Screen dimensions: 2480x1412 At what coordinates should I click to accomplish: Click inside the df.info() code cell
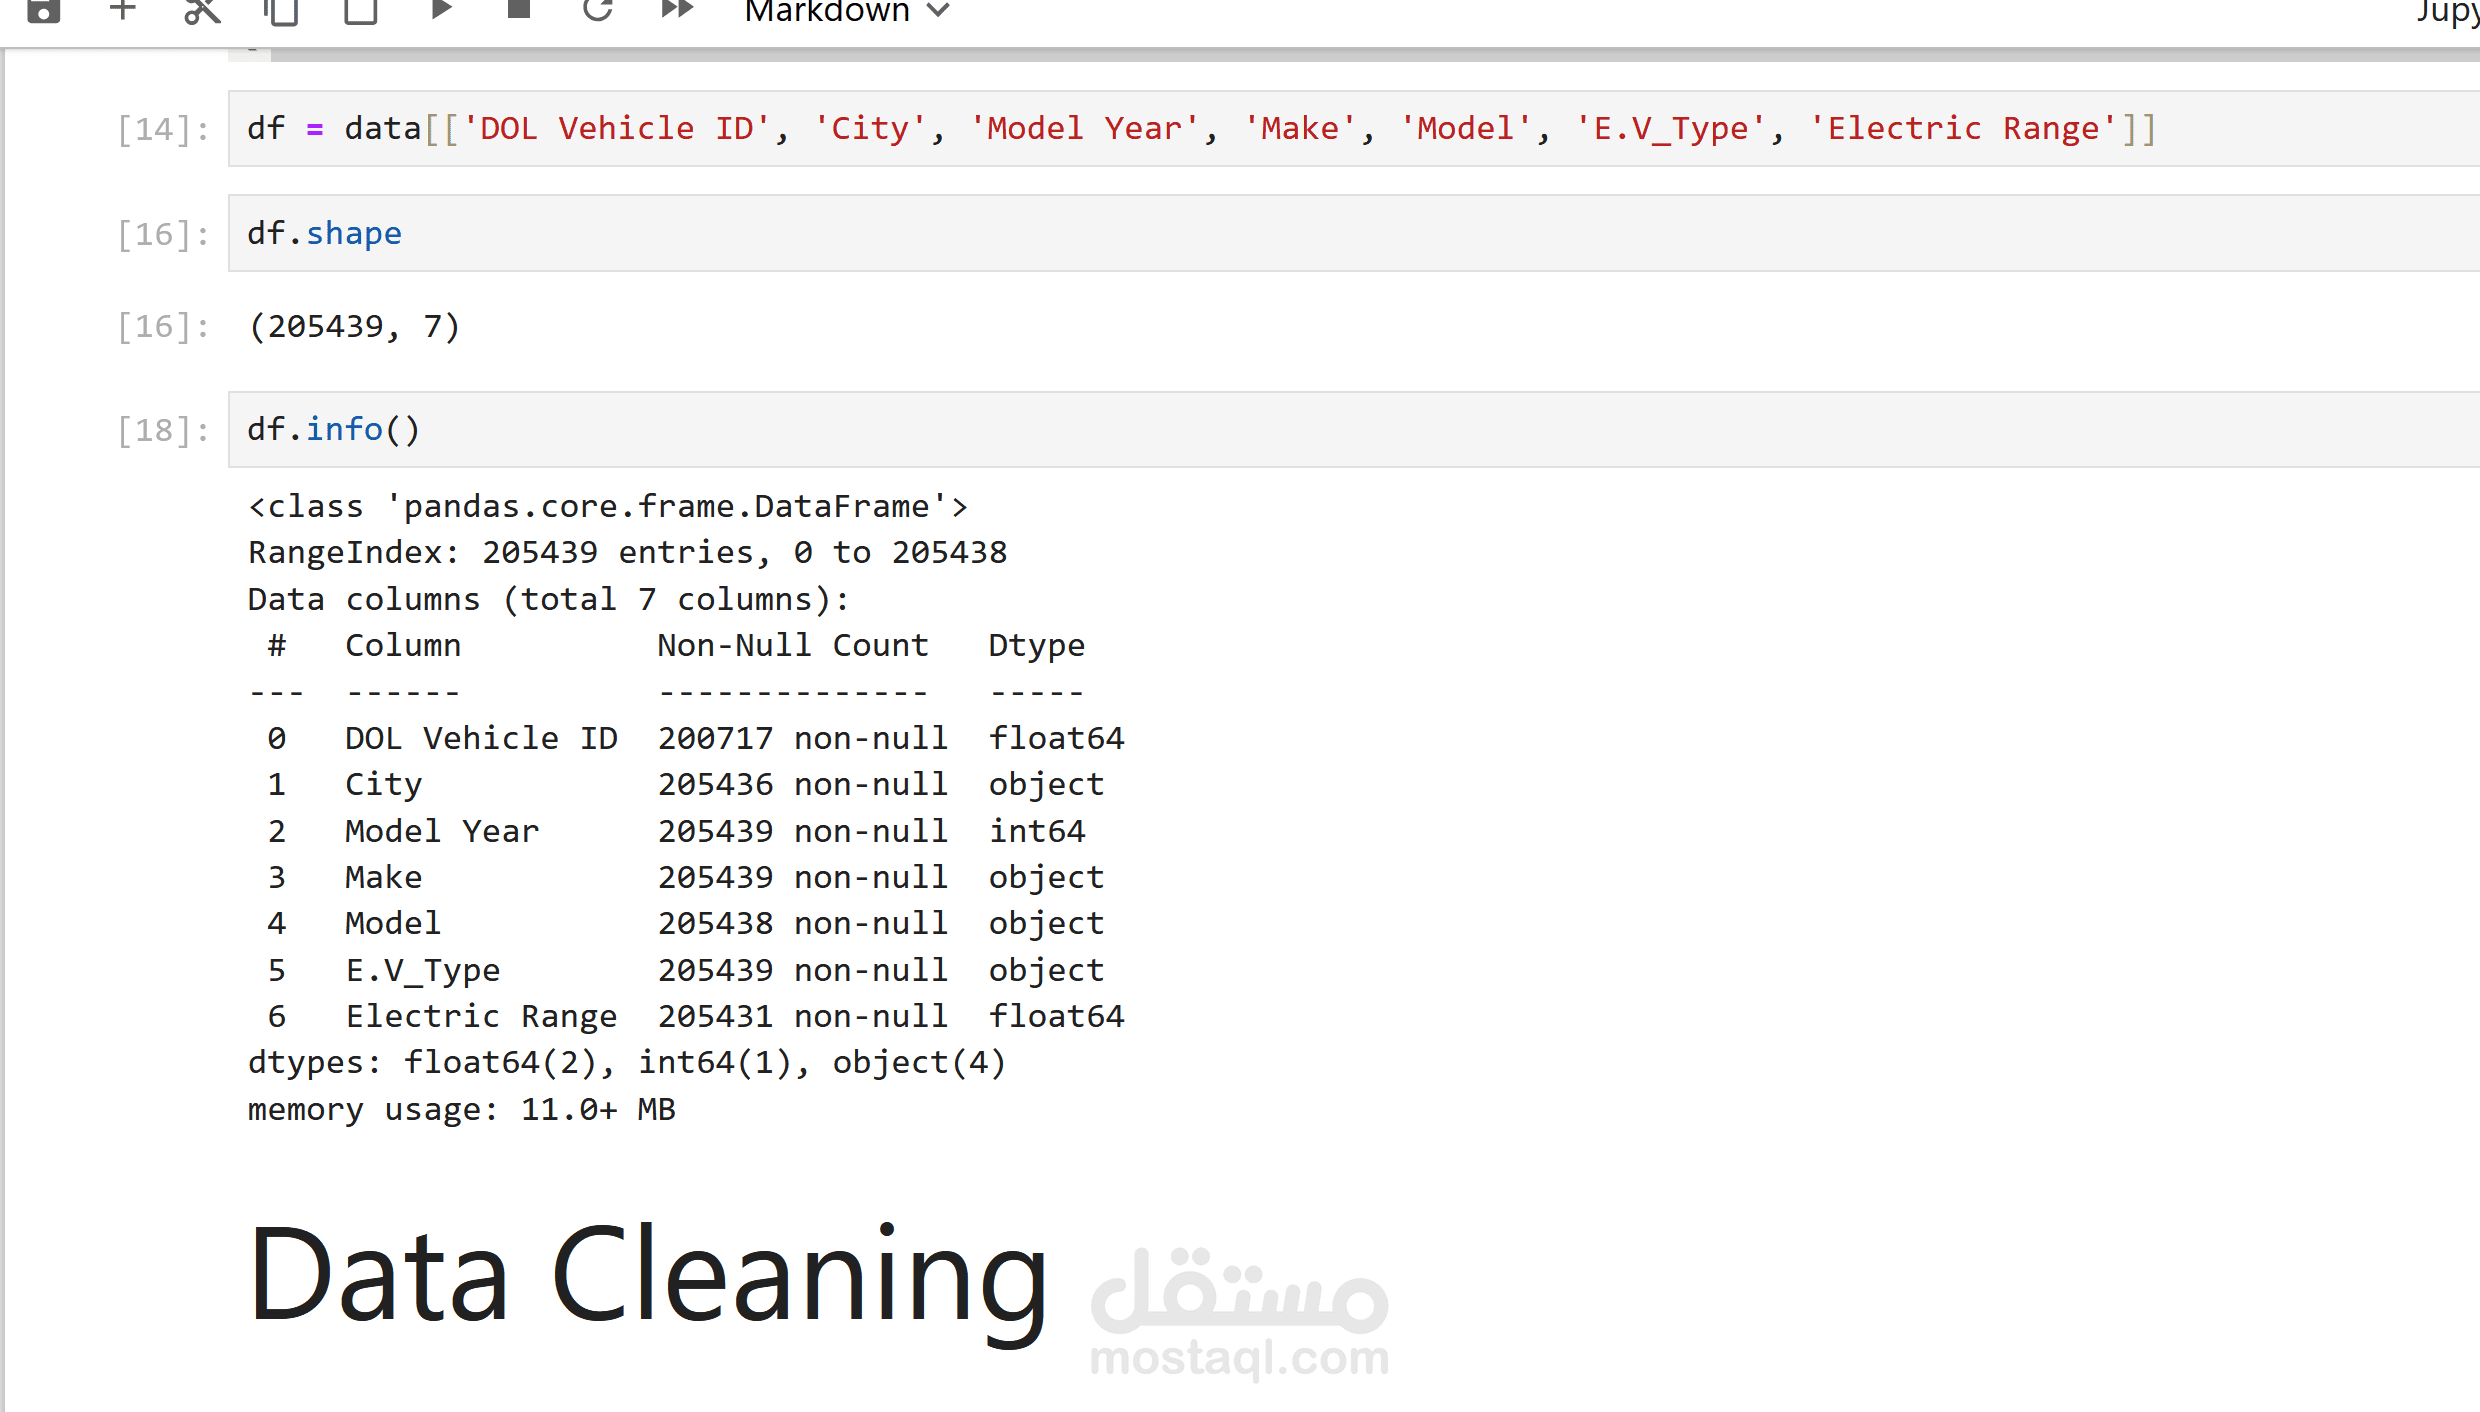[x=1300, y=429]
